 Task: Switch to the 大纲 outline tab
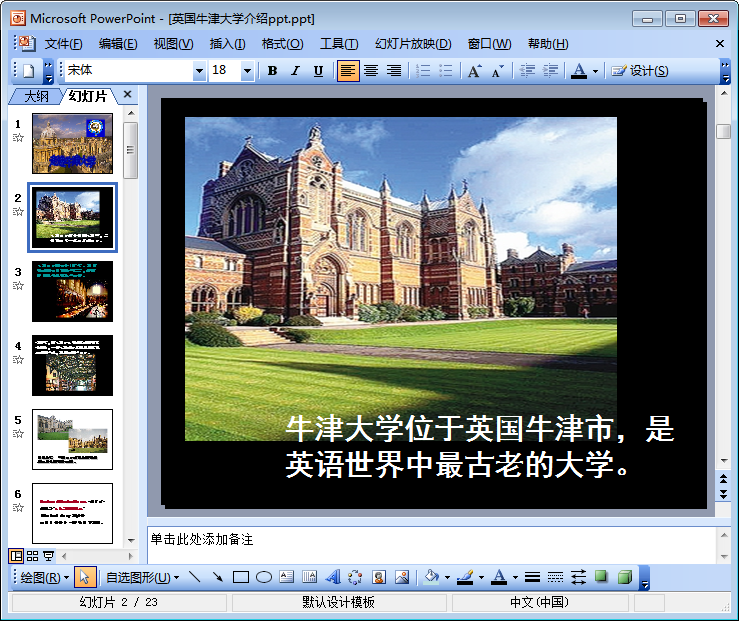(x=36, y=96)
